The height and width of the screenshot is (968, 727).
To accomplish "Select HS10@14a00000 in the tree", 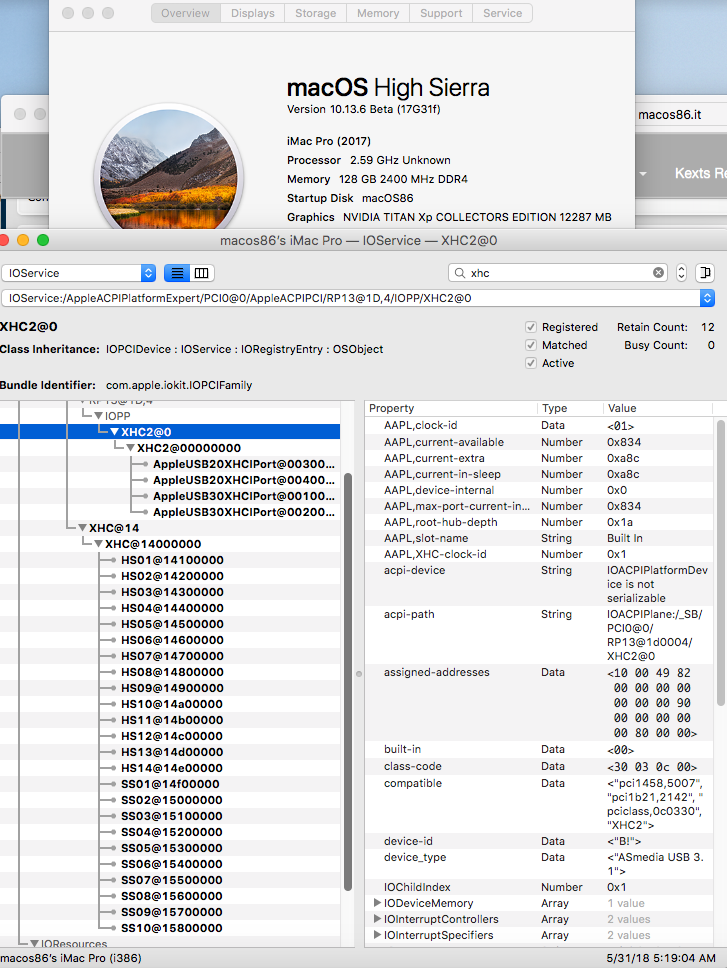I will pyautogui.click(x=172, y=704).
